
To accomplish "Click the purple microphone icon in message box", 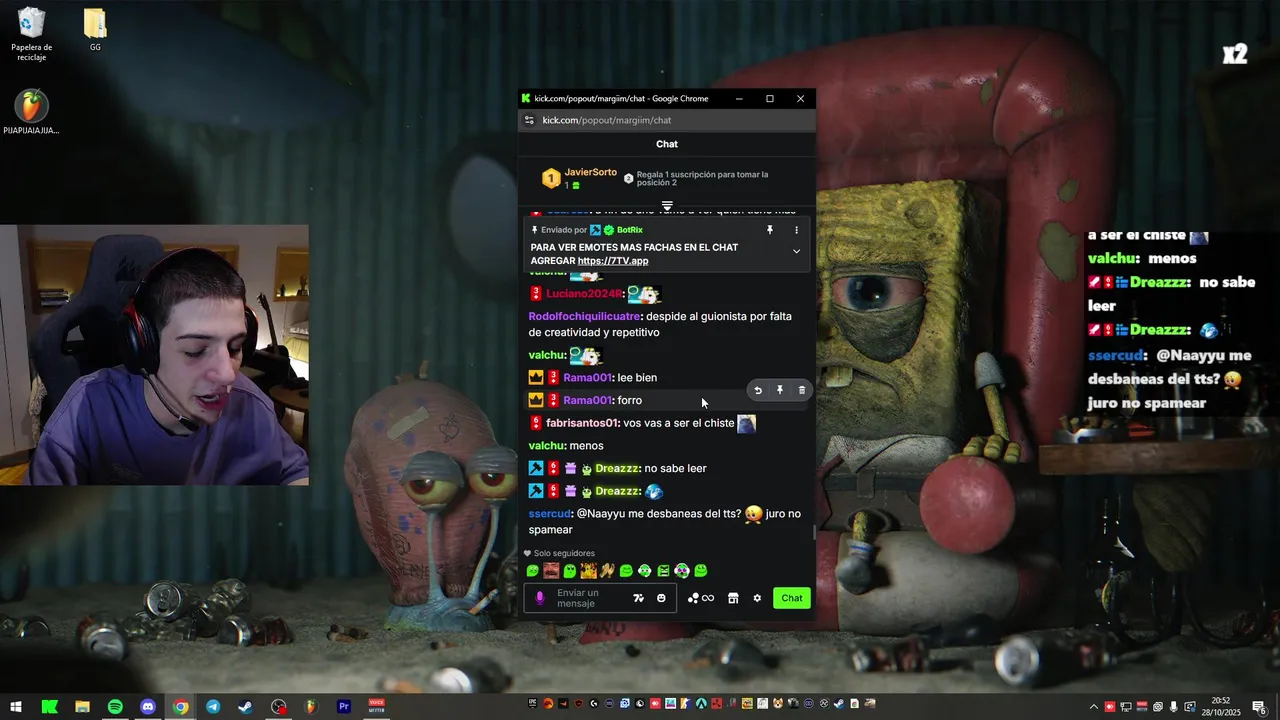I will pos(540,598).
